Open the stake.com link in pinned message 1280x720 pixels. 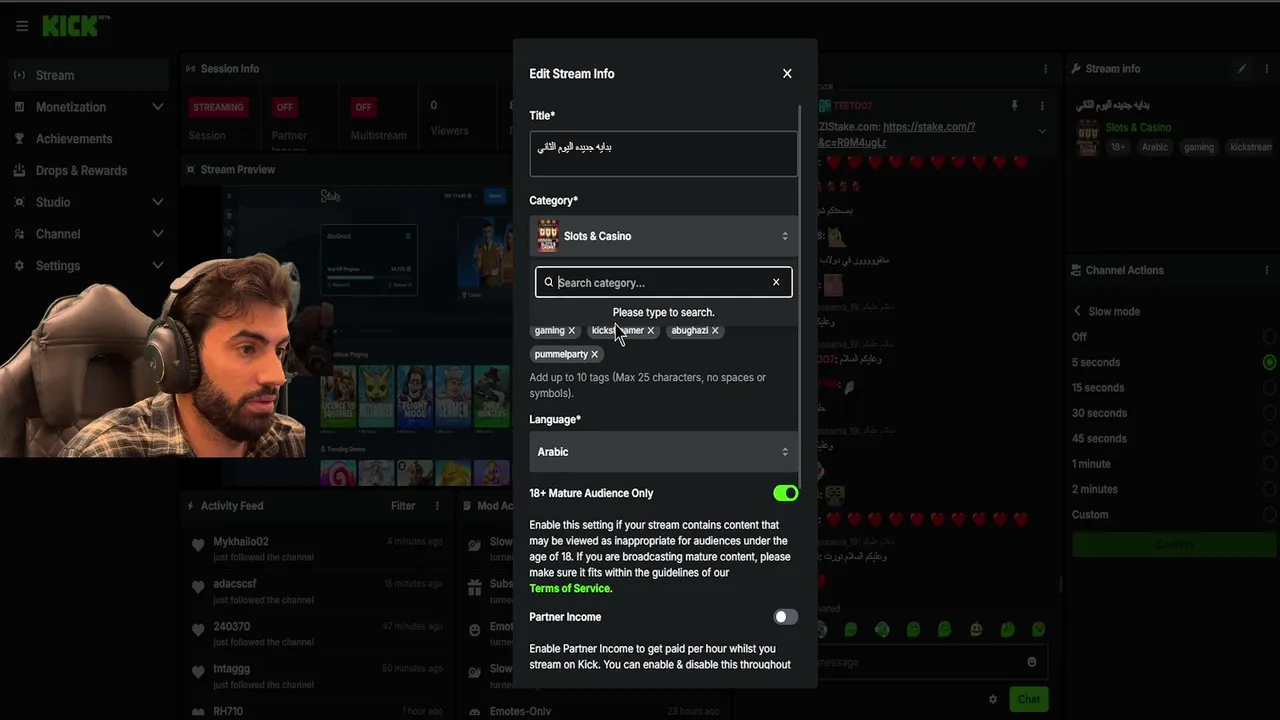click(x=929, y=127)
